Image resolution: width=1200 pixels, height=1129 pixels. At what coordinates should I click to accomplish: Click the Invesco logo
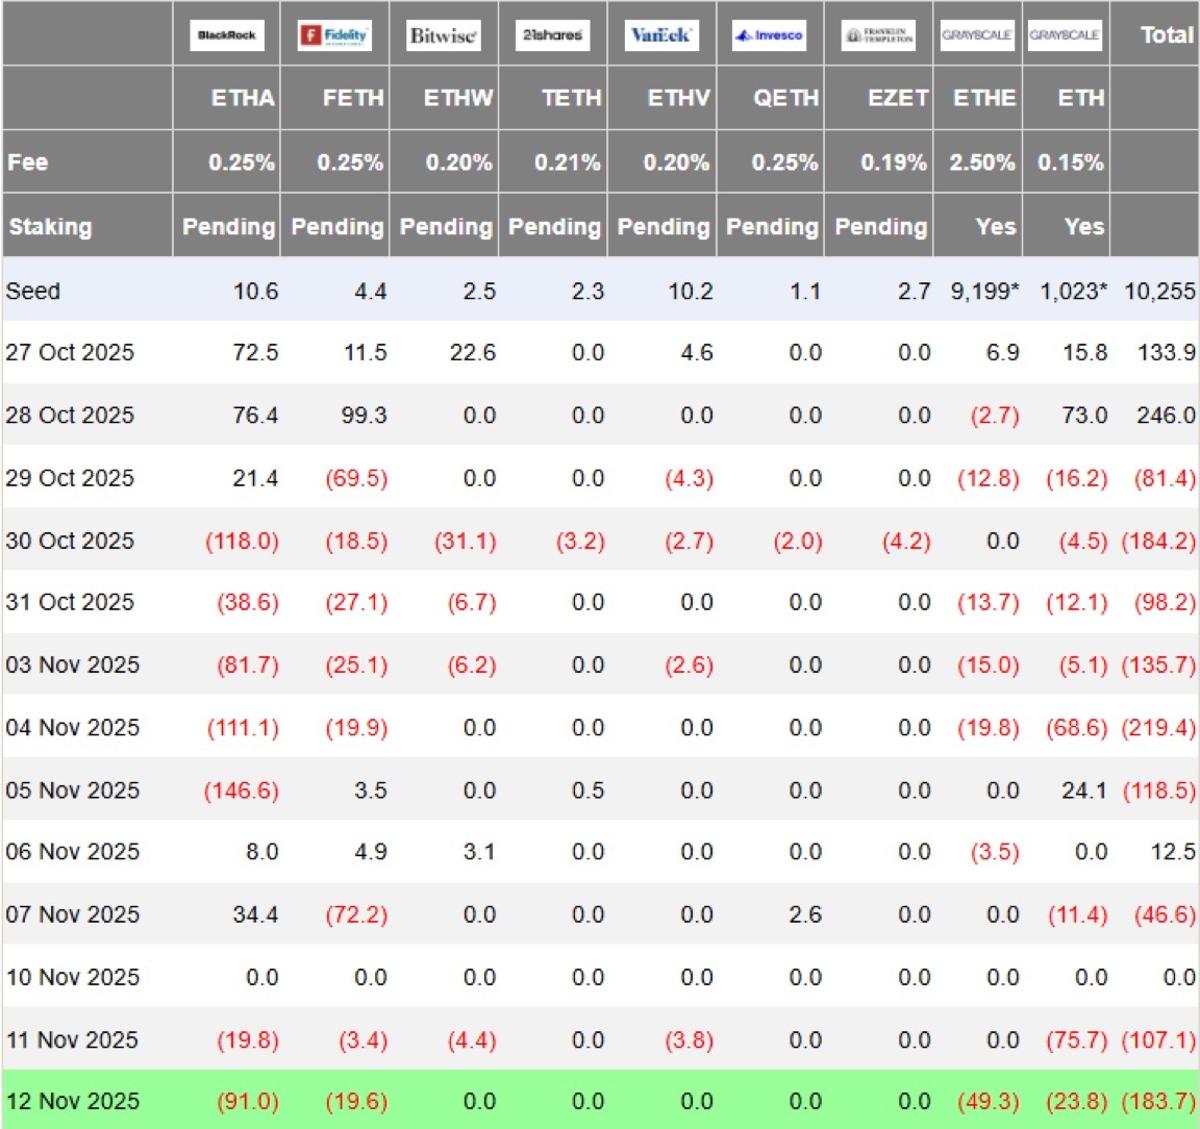(769, 35)
